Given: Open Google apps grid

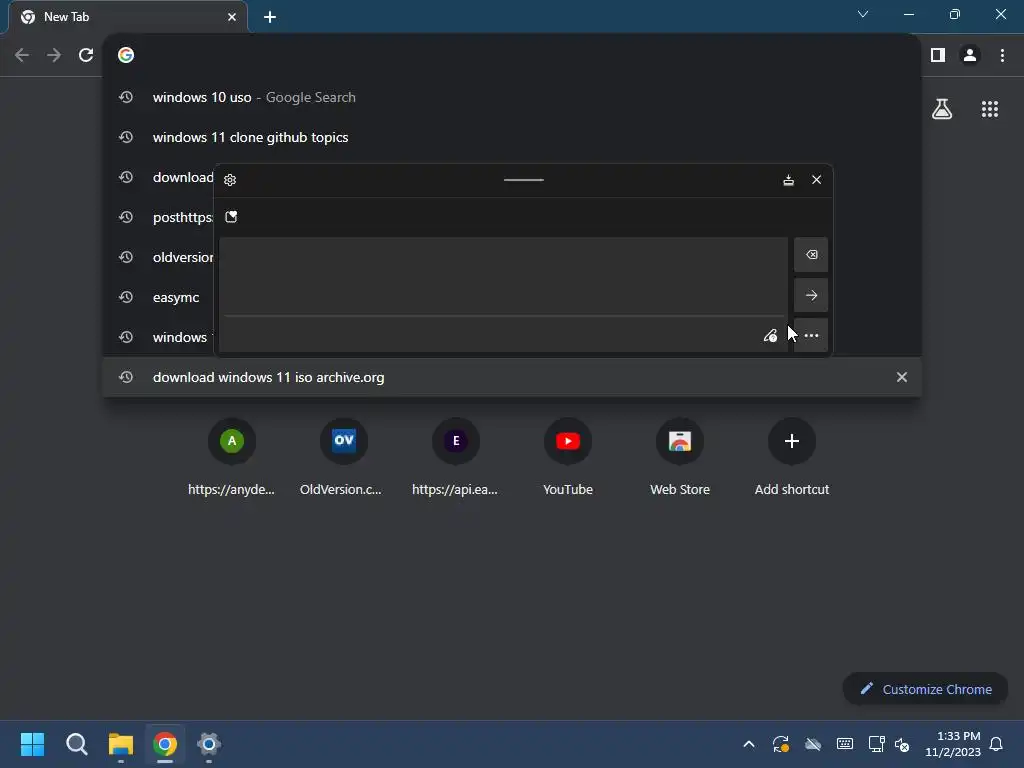Looking at the screenshot, I should point(990,109).
